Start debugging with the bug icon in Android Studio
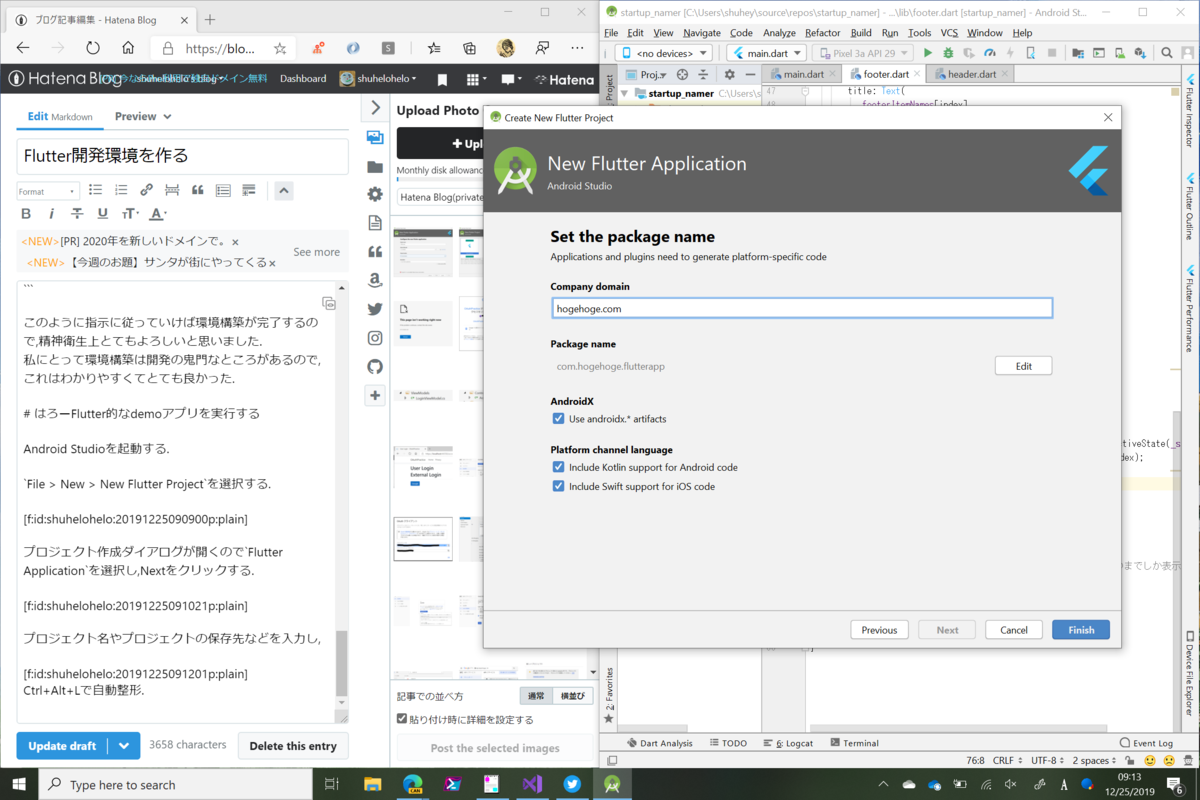Viewport: 1200px width, 800px height. click(x=949, y=53)
